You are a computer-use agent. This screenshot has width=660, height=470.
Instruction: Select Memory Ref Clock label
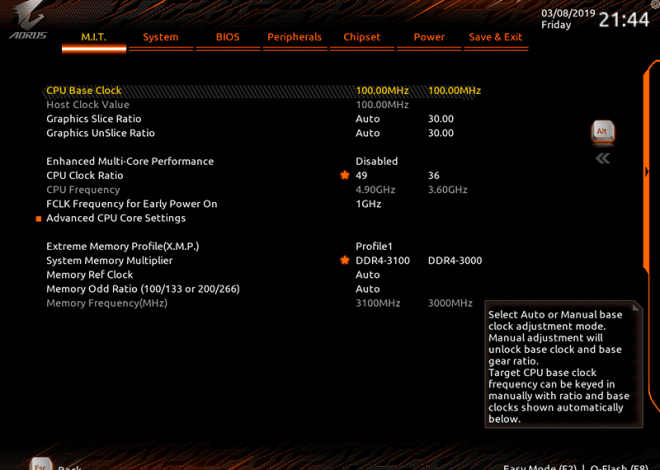pos(90,275)
